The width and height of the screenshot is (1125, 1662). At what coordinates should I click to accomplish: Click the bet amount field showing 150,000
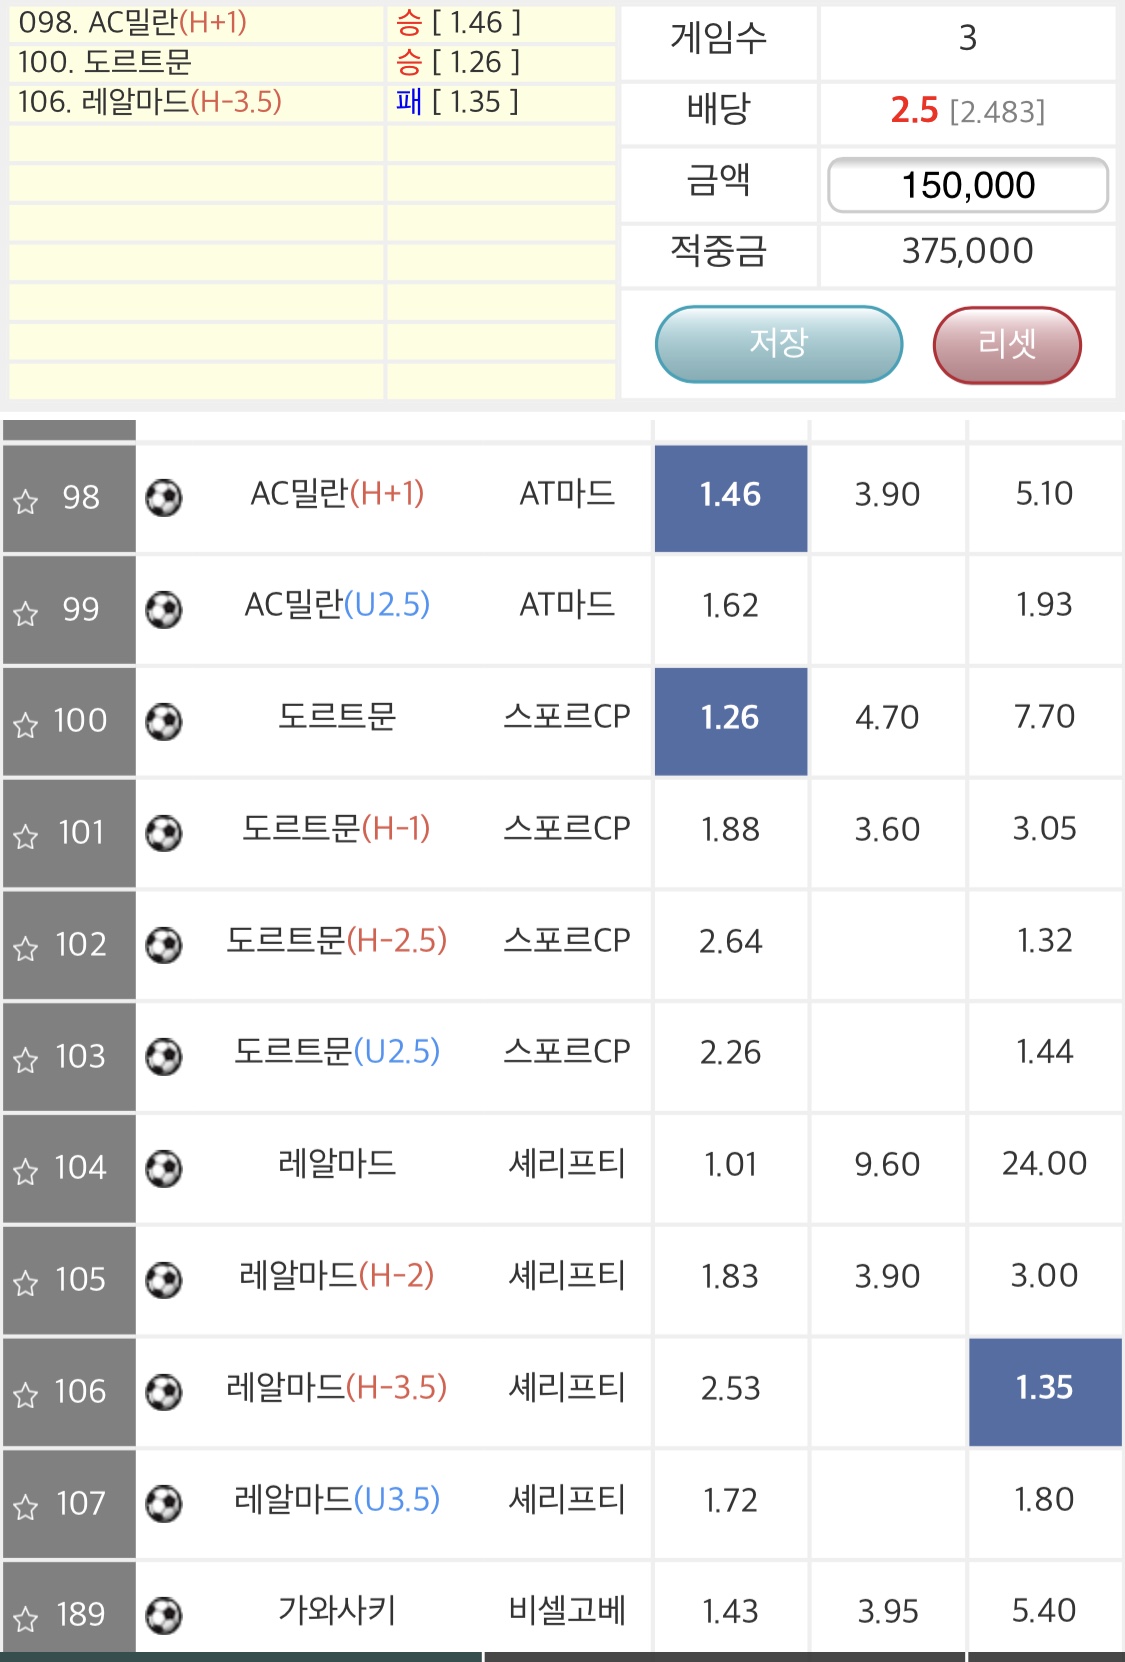967,186
